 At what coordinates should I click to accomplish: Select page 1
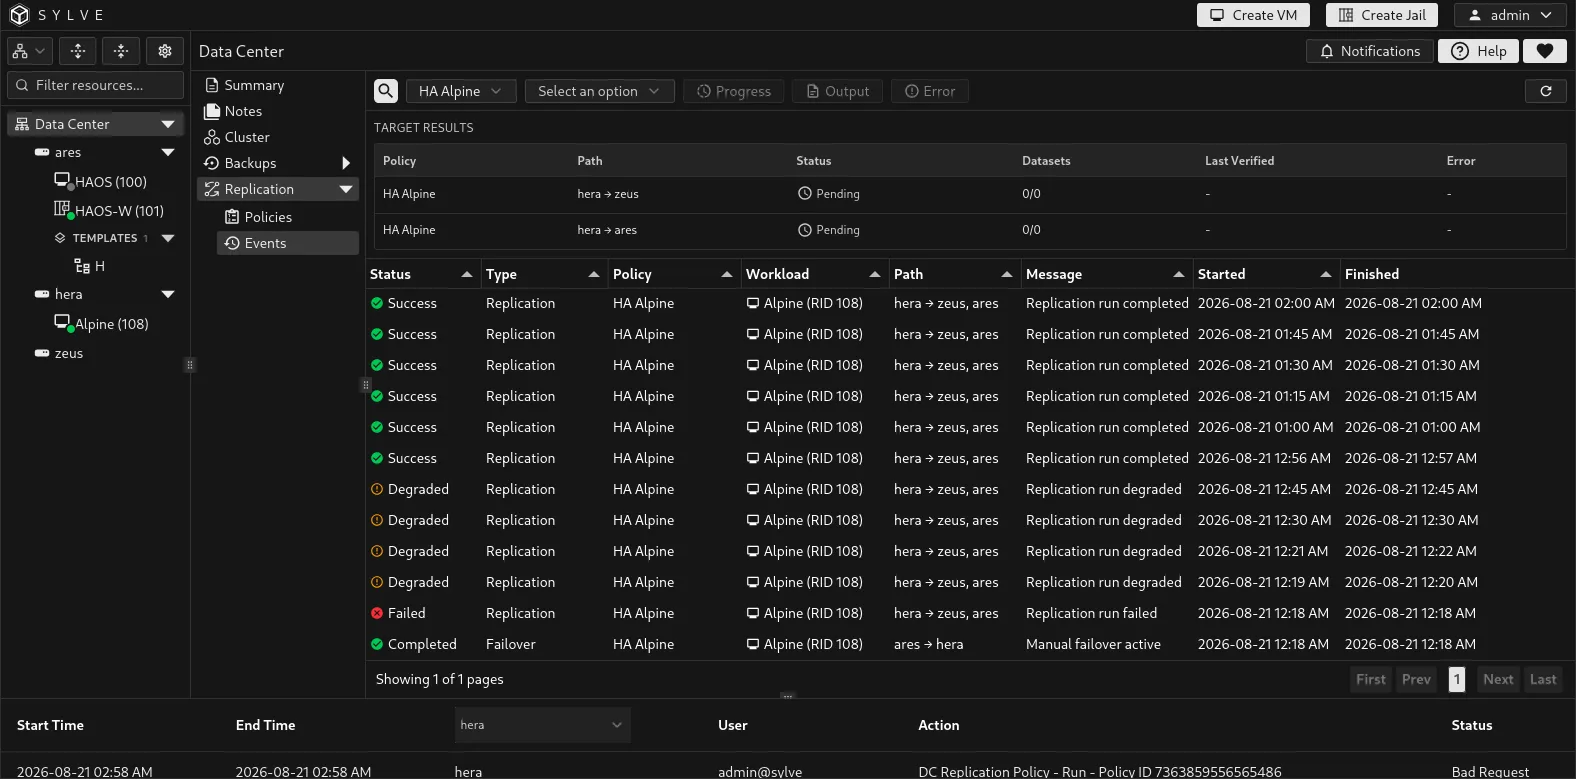(1457, 679)
